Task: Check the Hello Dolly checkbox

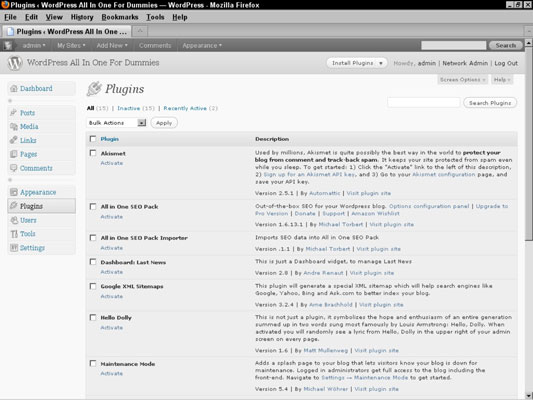Action: [x=93, y=317]
